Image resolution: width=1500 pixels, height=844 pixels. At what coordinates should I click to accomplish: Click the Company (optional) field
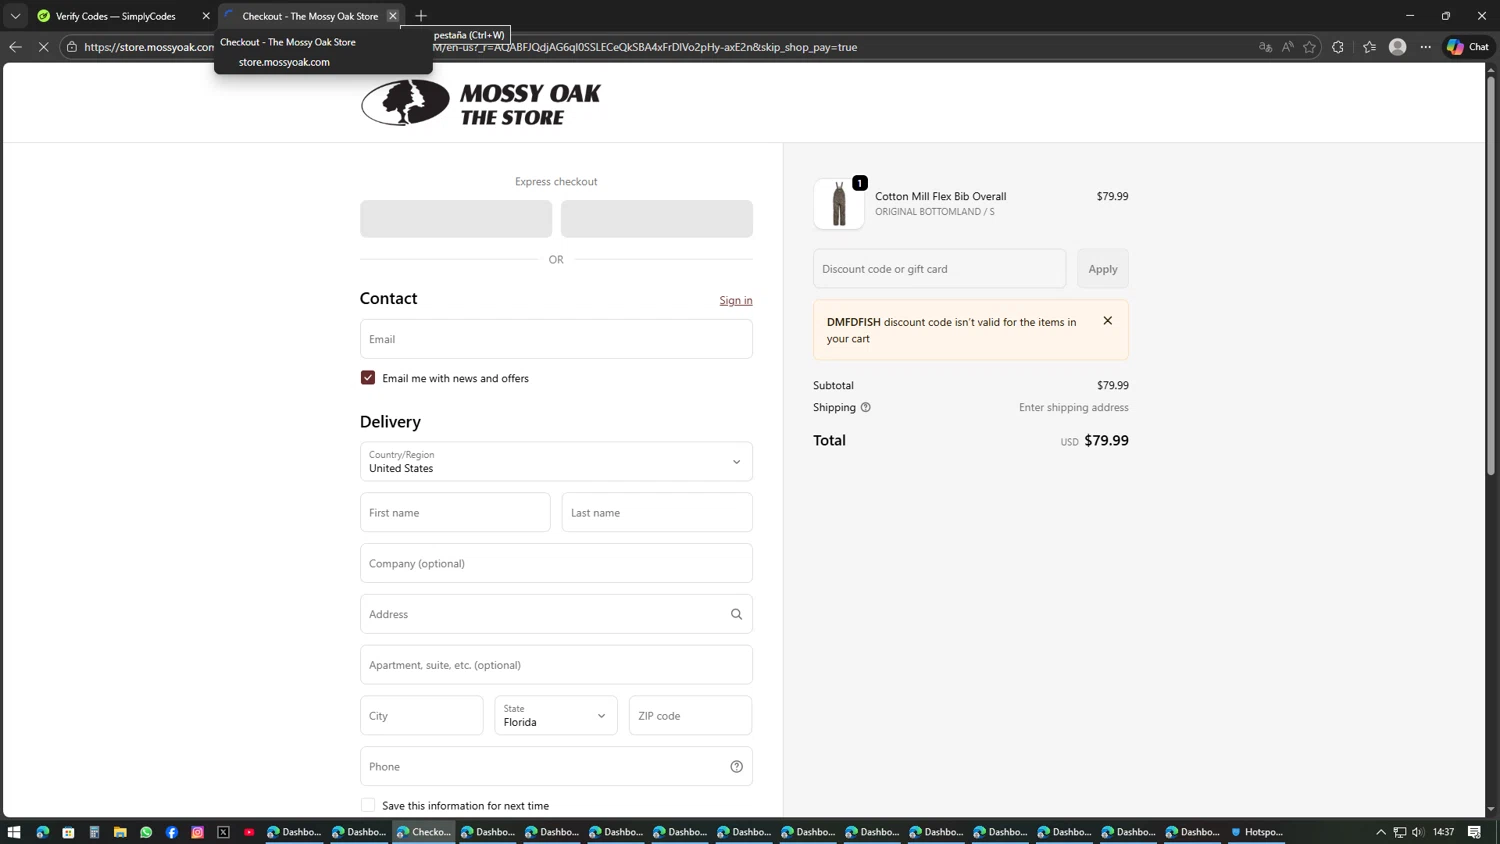pos(556,563)
